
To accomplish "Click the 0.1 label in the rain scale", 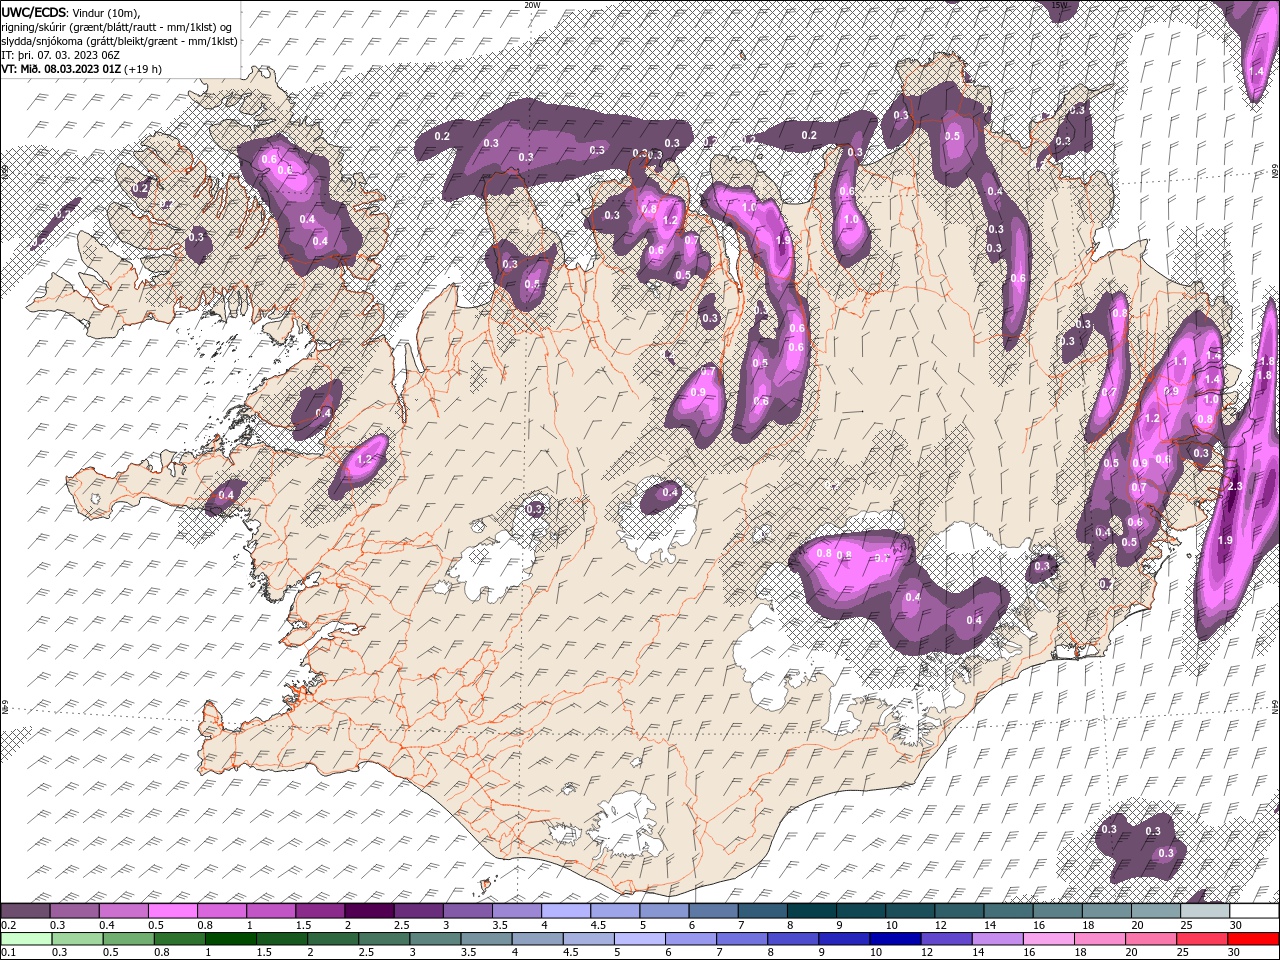I will (8, 952).
